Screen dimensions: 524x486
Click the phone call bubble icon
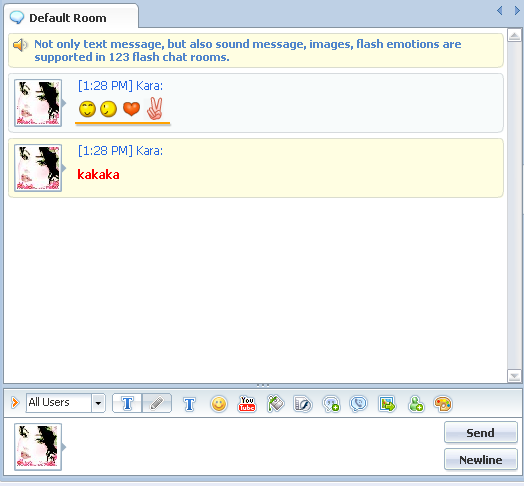(x=359, y=404)
